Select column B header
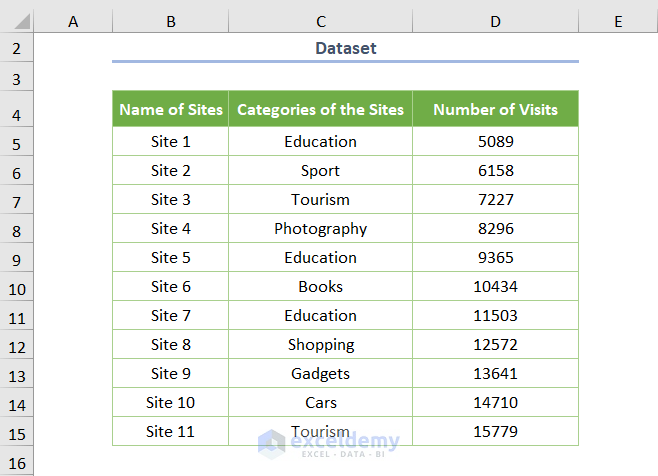This screenshot has height=476, width=658. point(171,21)
